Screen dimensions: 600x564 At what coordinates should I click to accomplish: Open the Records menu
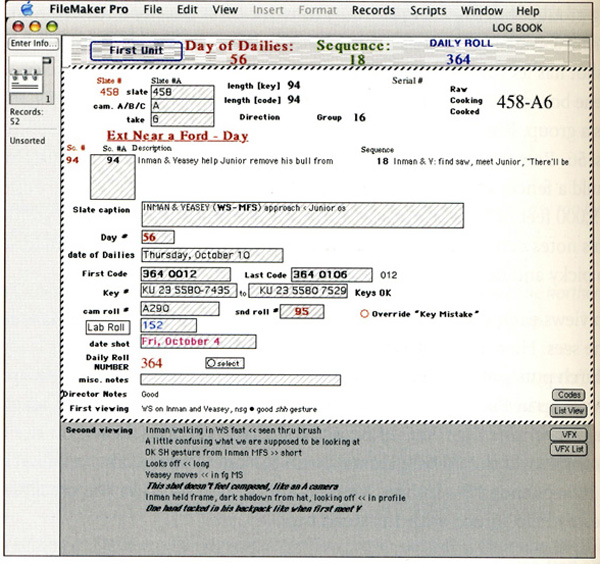click(373, 10)
